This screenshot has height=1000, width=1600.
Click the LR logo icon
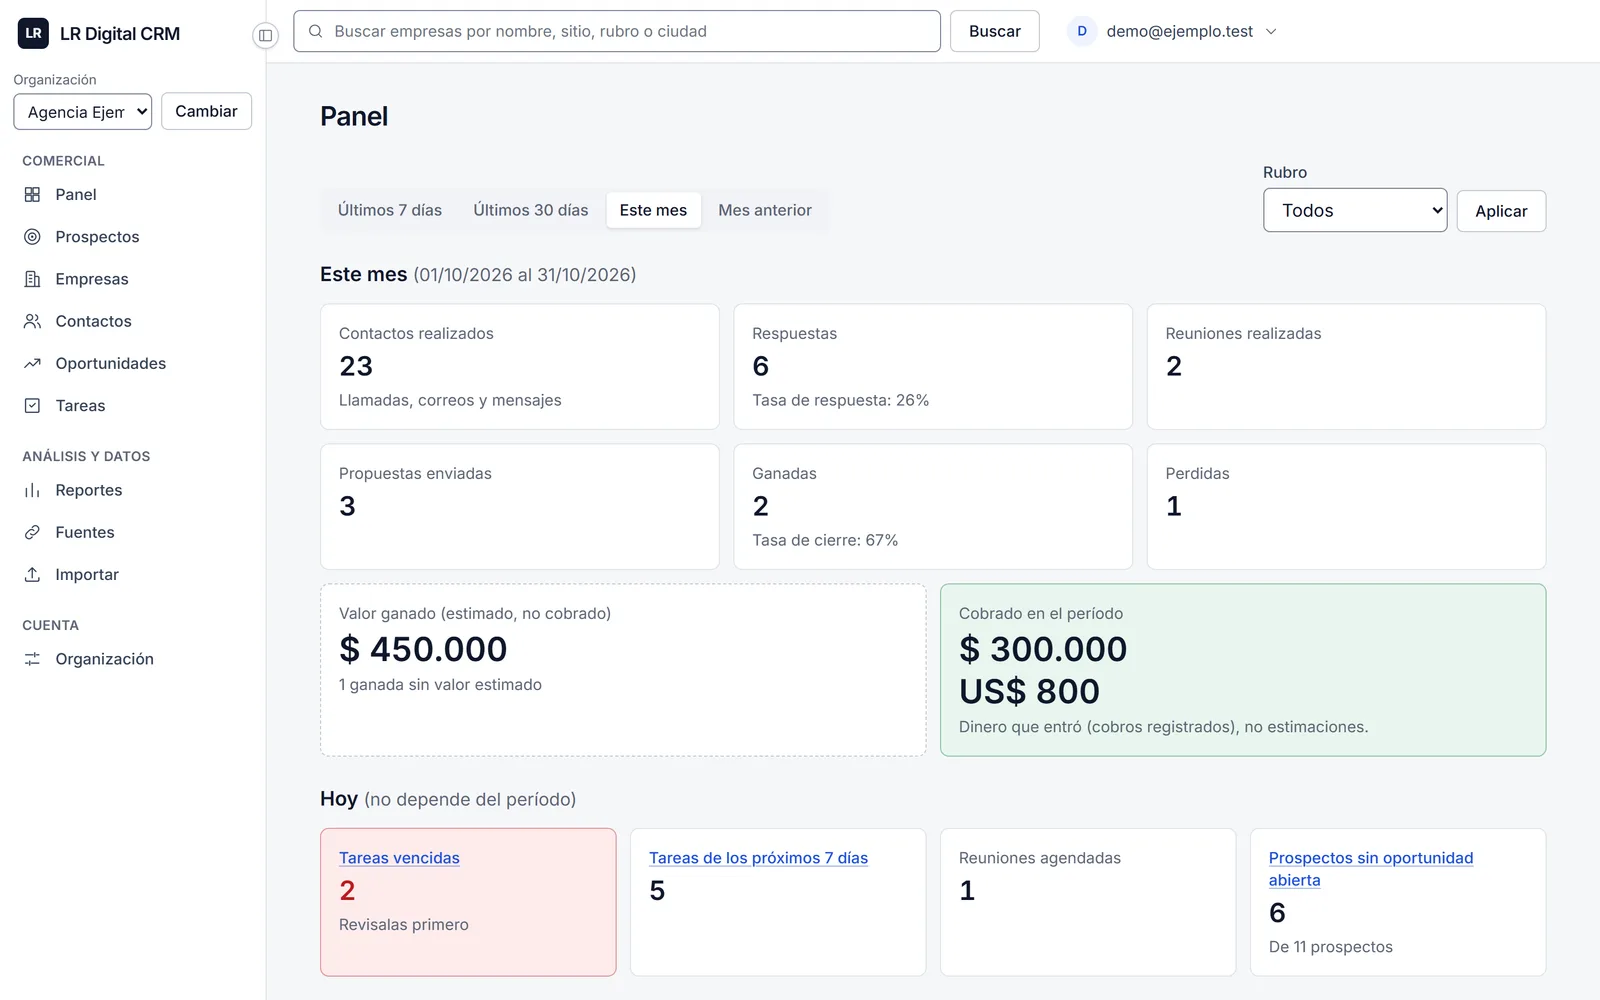pos(33,33)
